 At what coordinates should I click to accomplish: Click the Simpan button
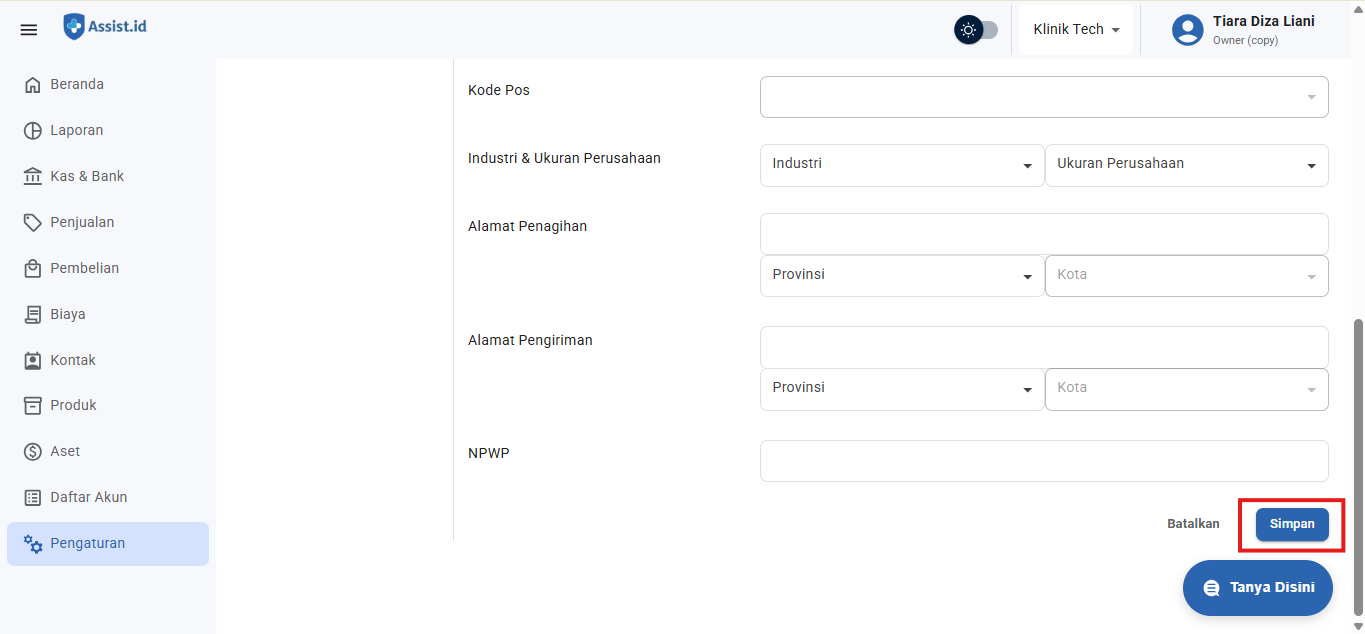click(1292, 524)
